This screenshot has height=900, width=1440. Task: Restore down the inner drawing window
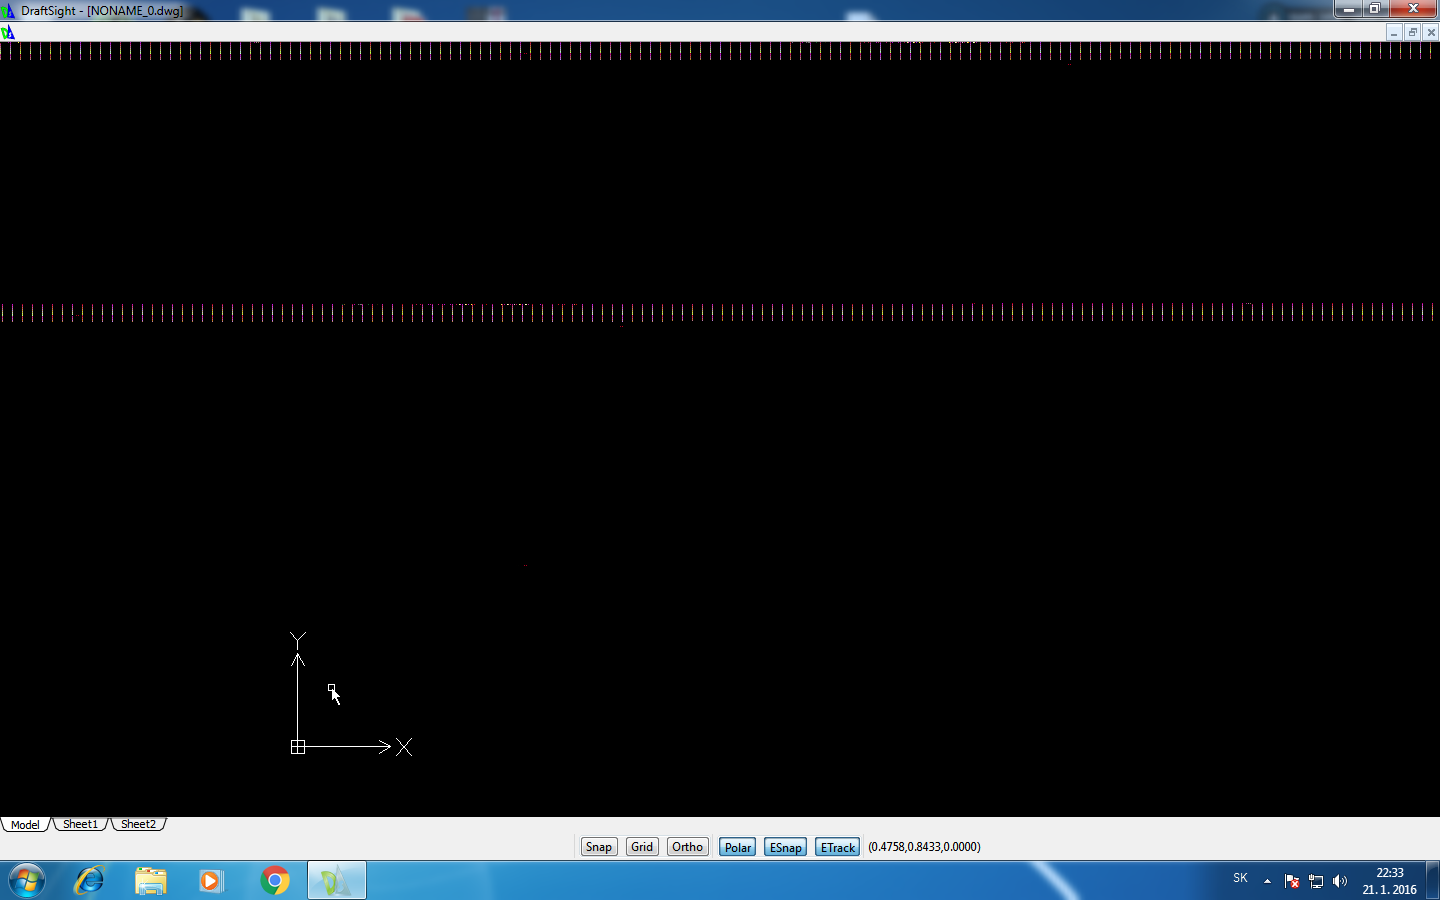coord(1412,33)
